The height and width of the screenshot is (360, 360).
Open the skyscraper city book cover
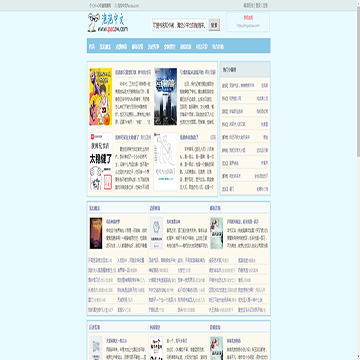pos(165,97)
